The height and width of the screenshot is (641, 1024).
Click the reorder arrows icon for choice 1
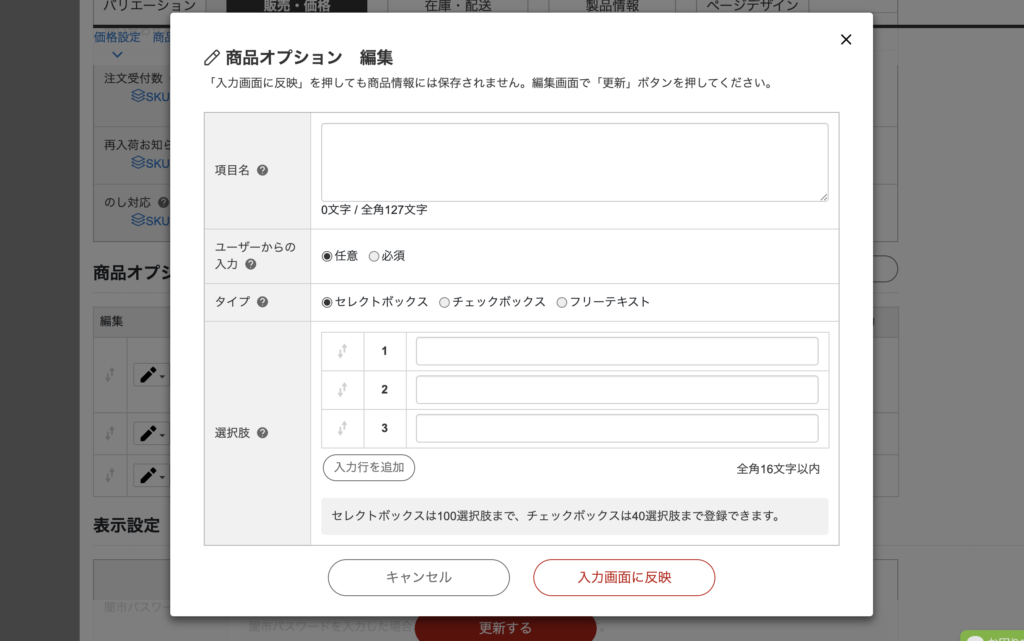tap(342, 351)
